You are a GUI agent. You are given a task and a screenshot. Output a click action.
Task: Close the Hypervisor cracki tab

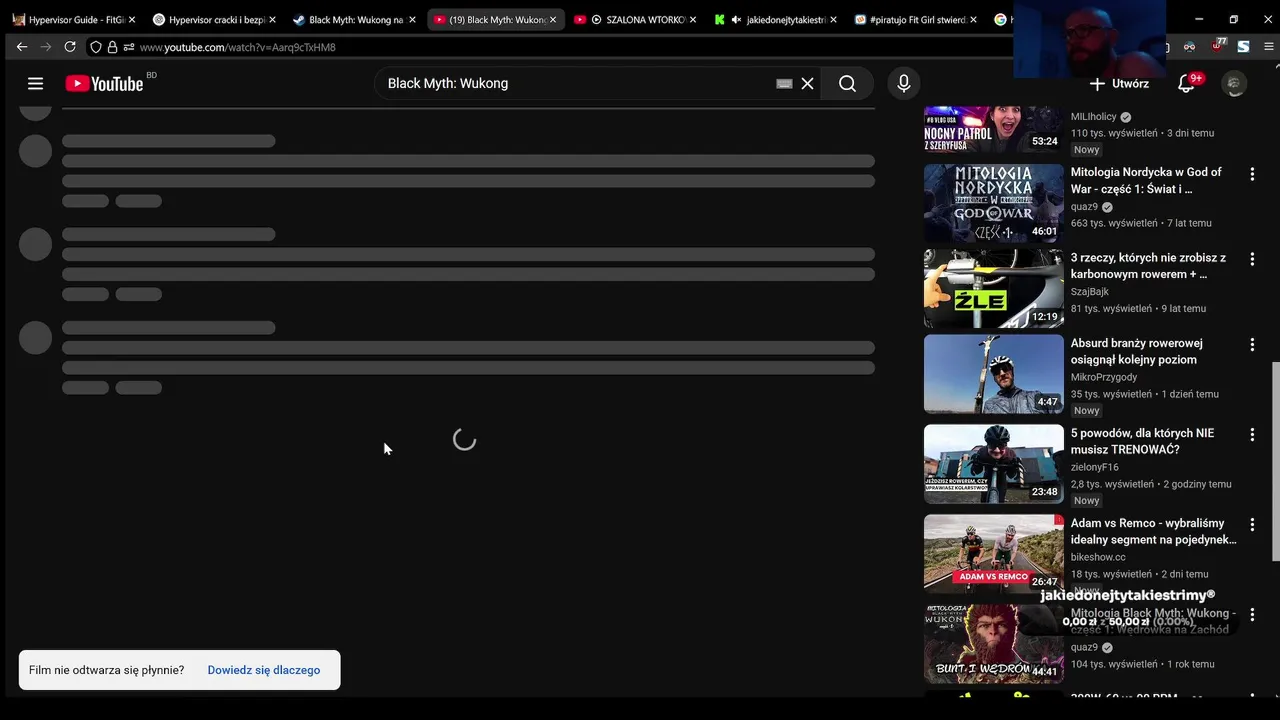tap(271, 19)
